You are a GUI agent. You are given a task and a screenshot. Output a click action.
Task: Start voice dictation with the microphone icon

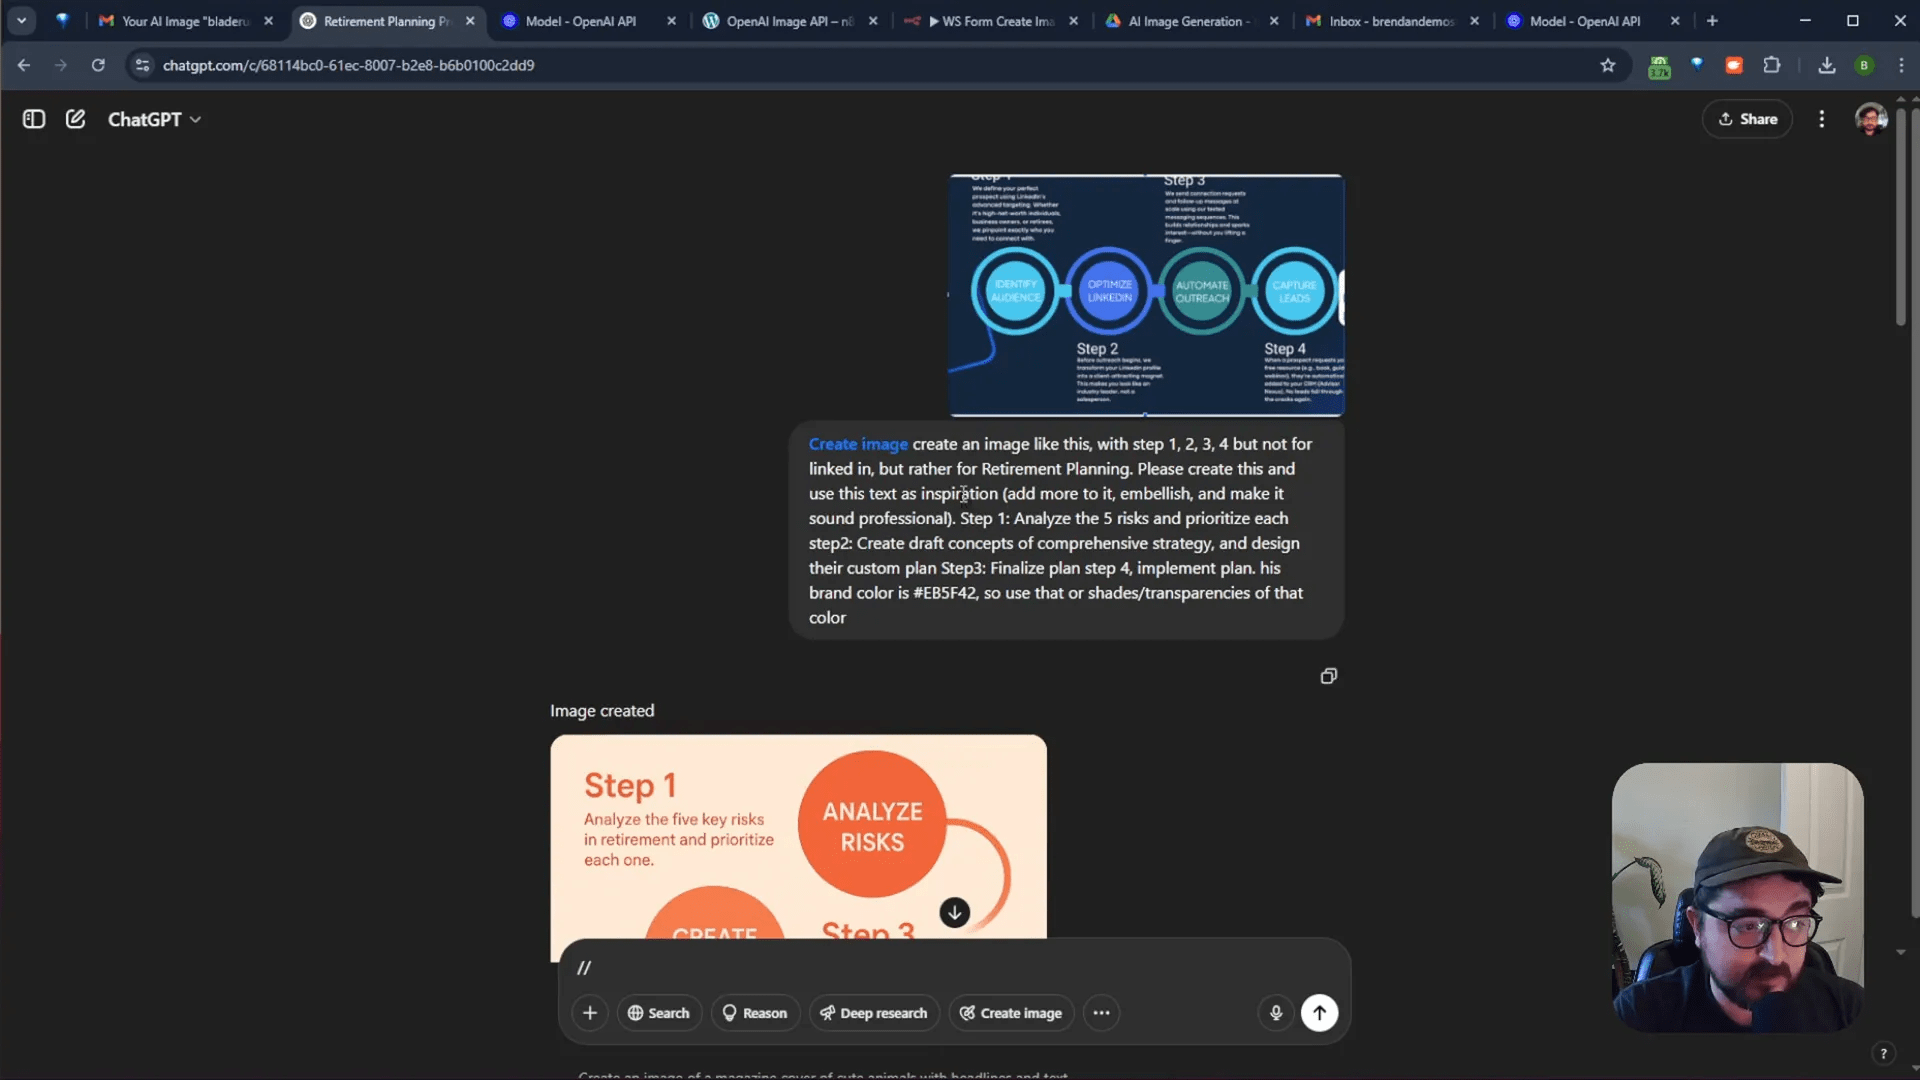1276,1013
